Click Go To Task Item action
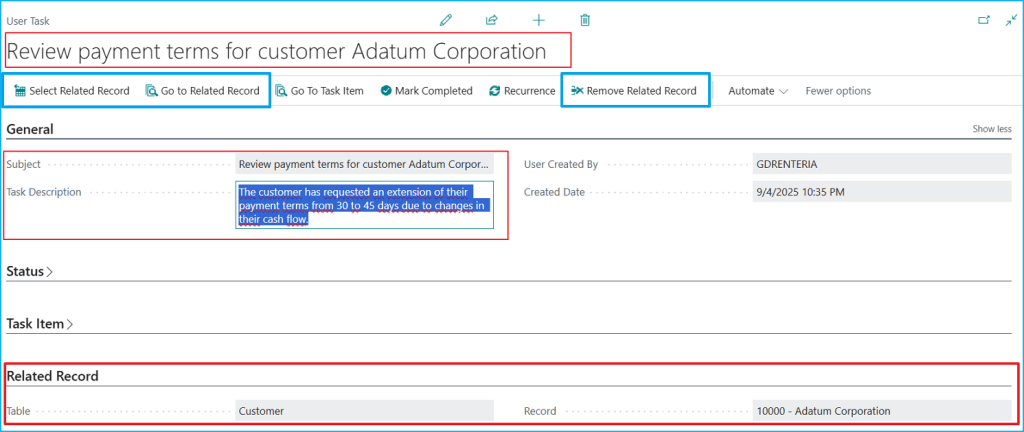This screenshot has width=1024, height=432. (319, 91)
